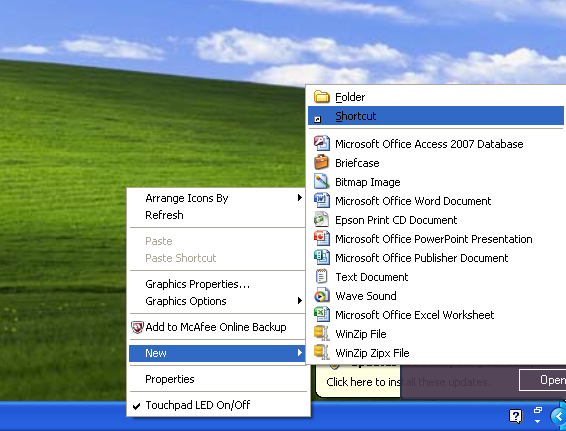This screenshot has height=431, width=566.
Task: Choose Graphics Properties... menu entry
Action: 218,284
